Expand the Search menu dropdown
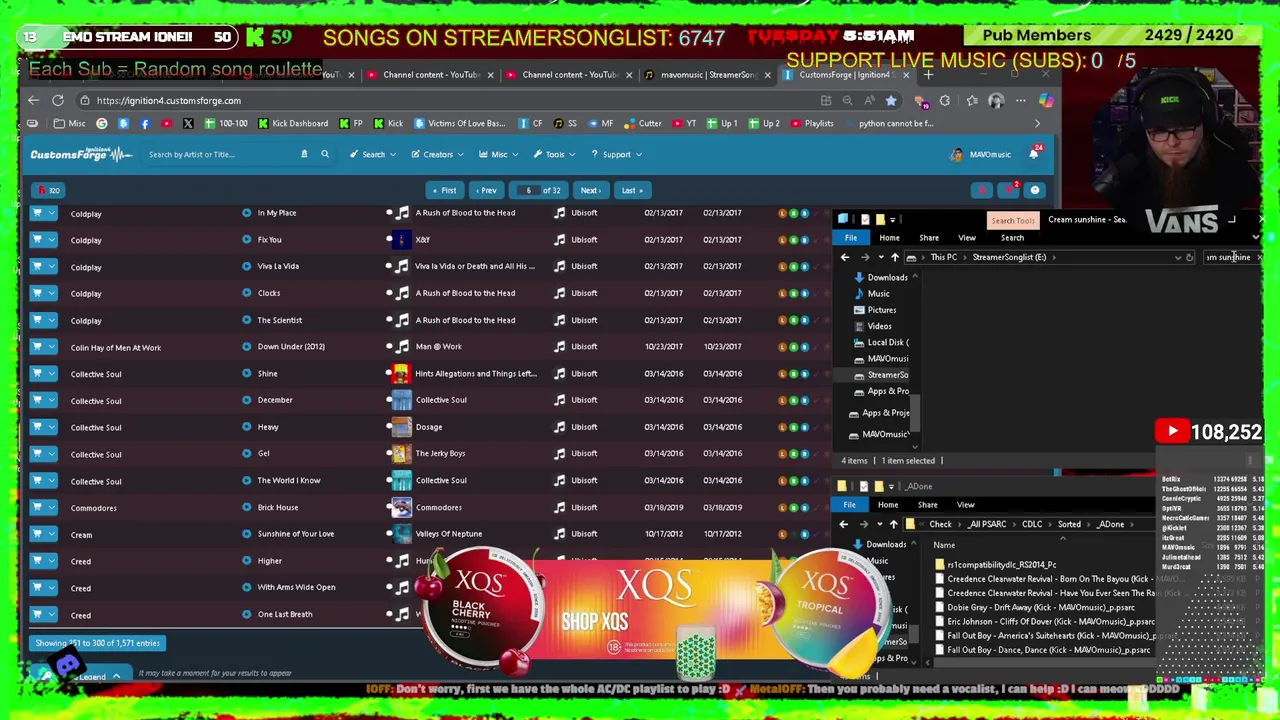 pyautogui.click(x=373, y=154)
